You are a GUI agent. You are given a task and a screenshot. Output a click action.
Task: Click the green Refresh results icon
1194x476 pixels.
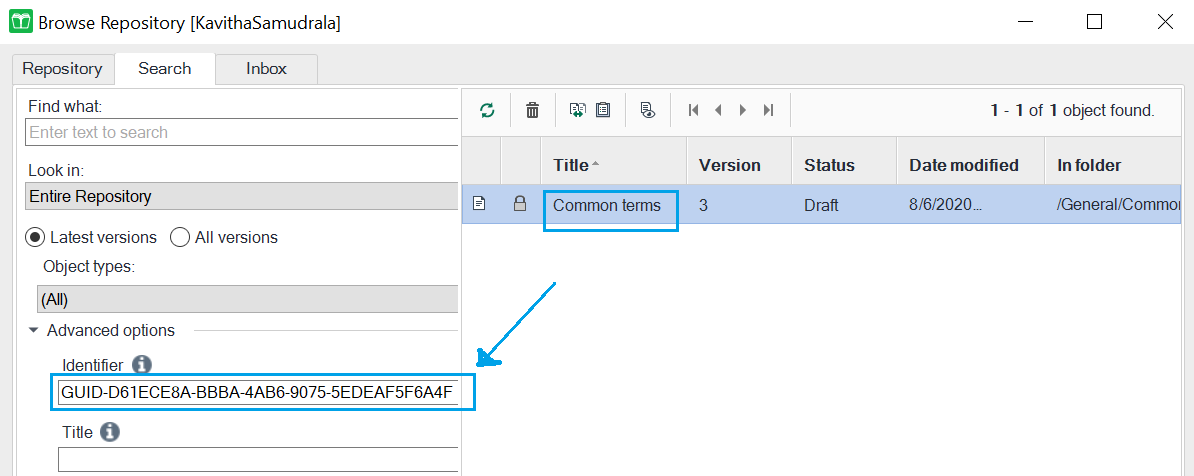[487, 110]
